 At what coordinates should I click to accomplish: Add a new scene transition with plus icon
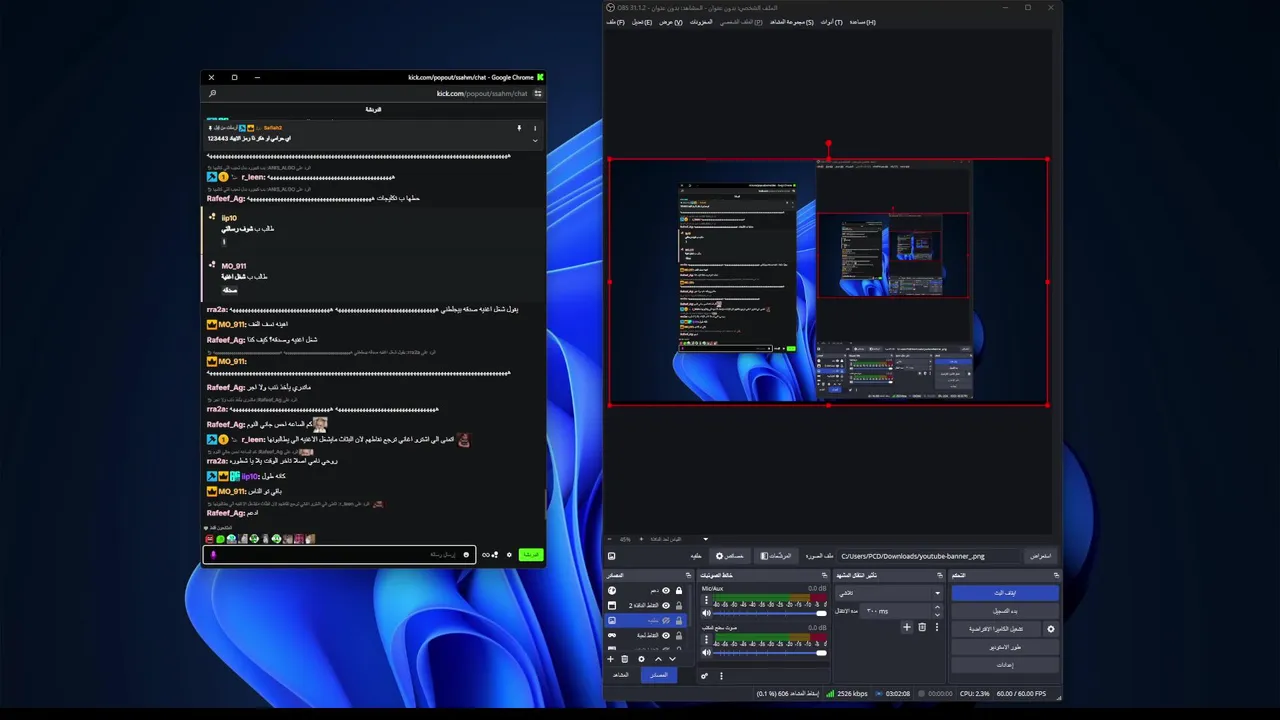point(907,627)
